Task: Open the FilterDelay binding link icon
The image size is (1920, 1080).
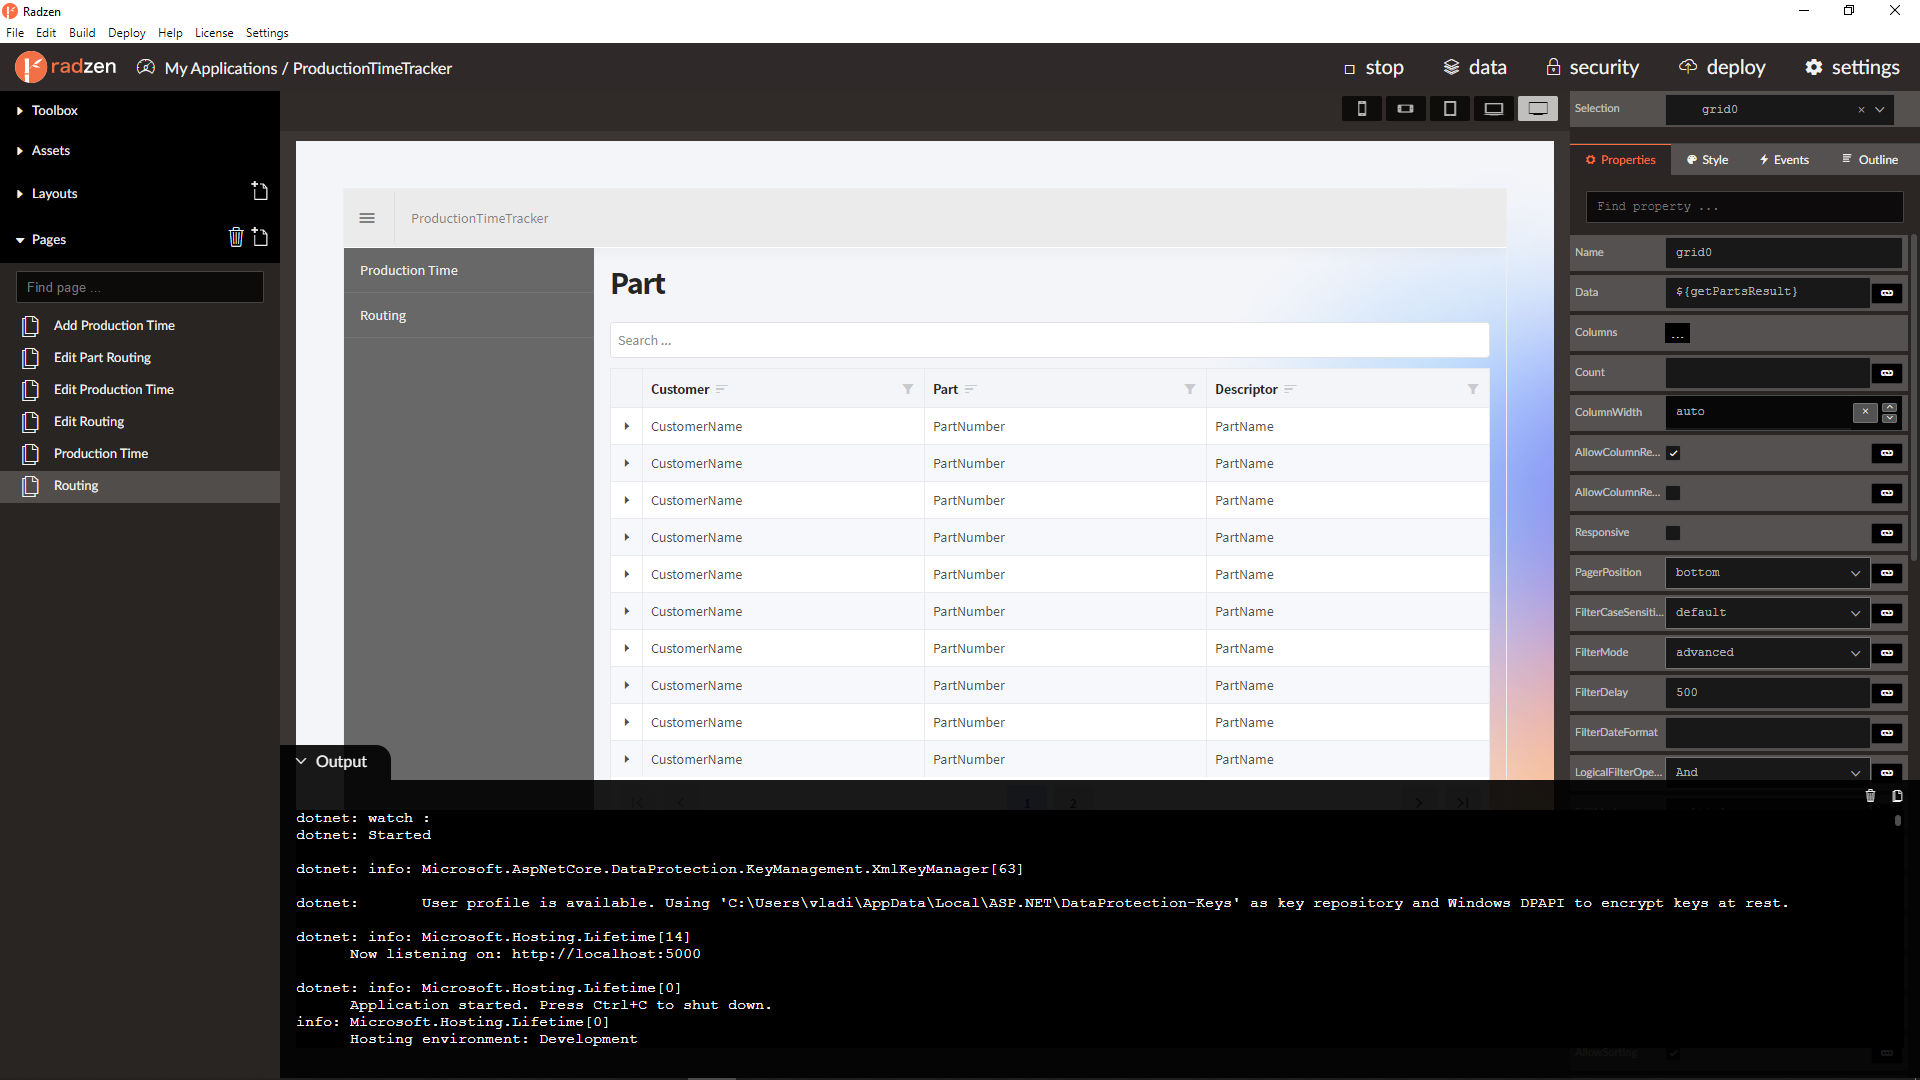Action: click(1887, 693)
